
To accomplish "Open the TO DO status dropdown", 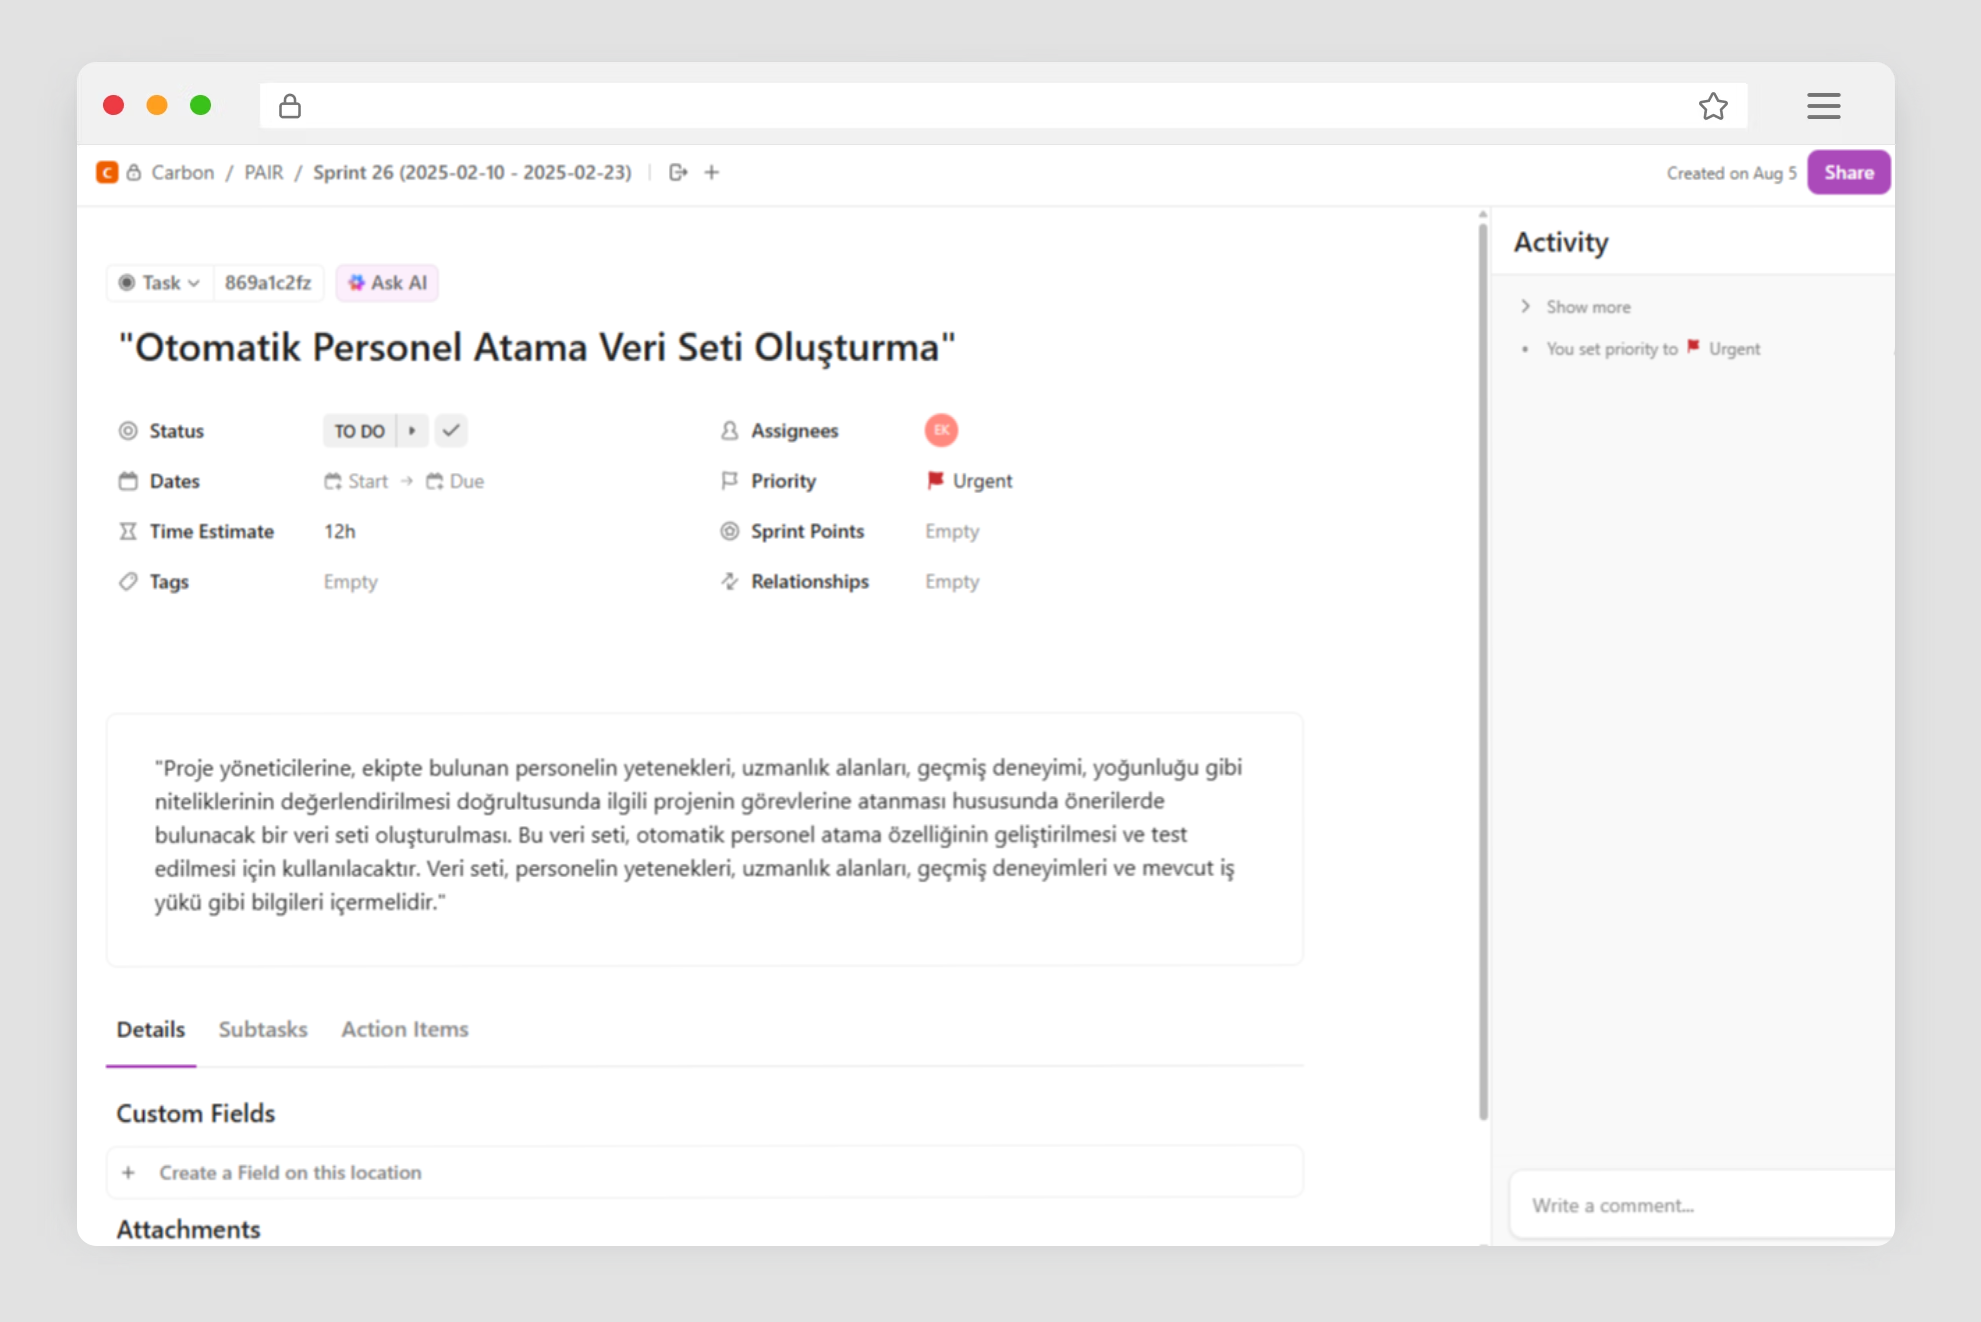I will (359, 431).
